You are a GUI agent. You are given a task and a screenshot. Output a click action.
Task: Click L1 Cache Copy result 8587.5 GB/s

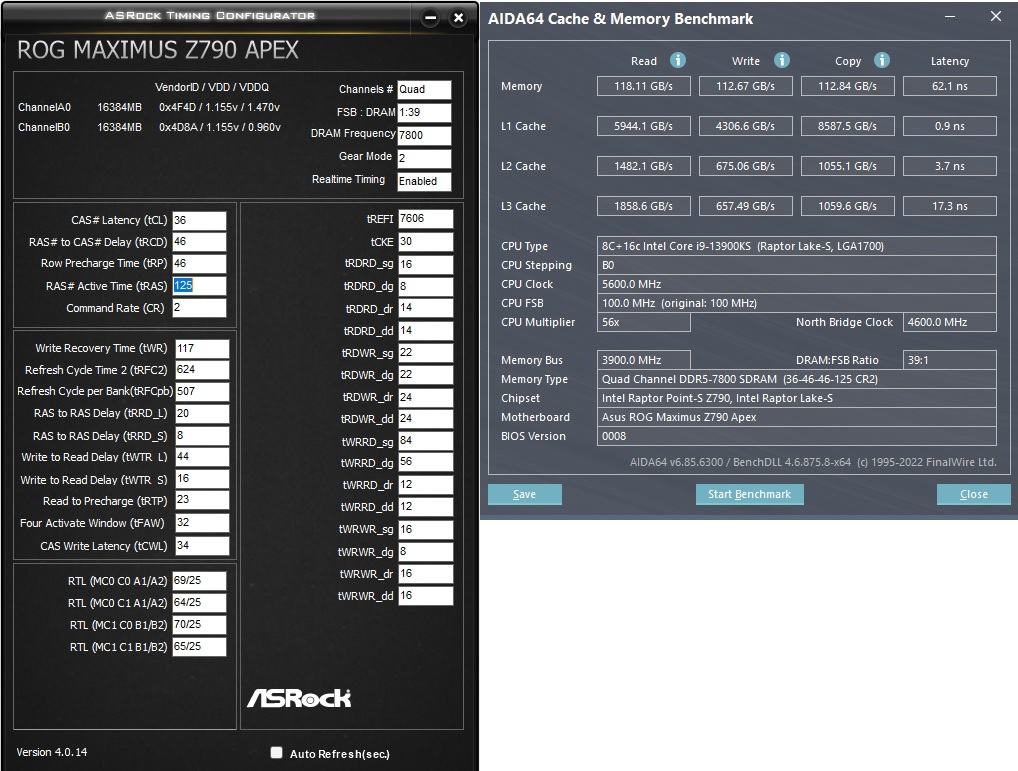click(x=847, y=126)
